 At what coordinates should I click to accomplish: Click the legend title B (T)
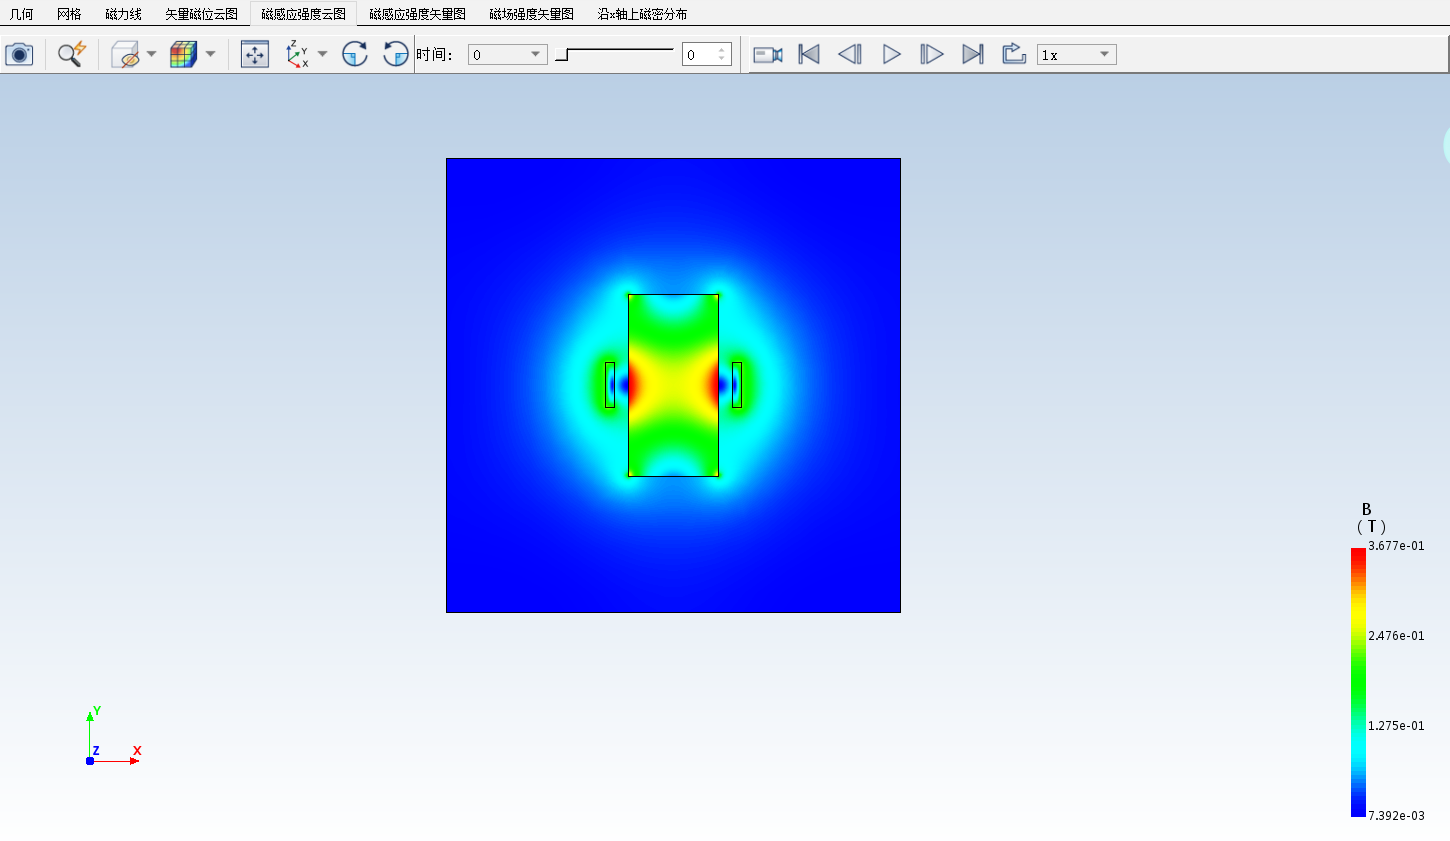pos(1370,518)
